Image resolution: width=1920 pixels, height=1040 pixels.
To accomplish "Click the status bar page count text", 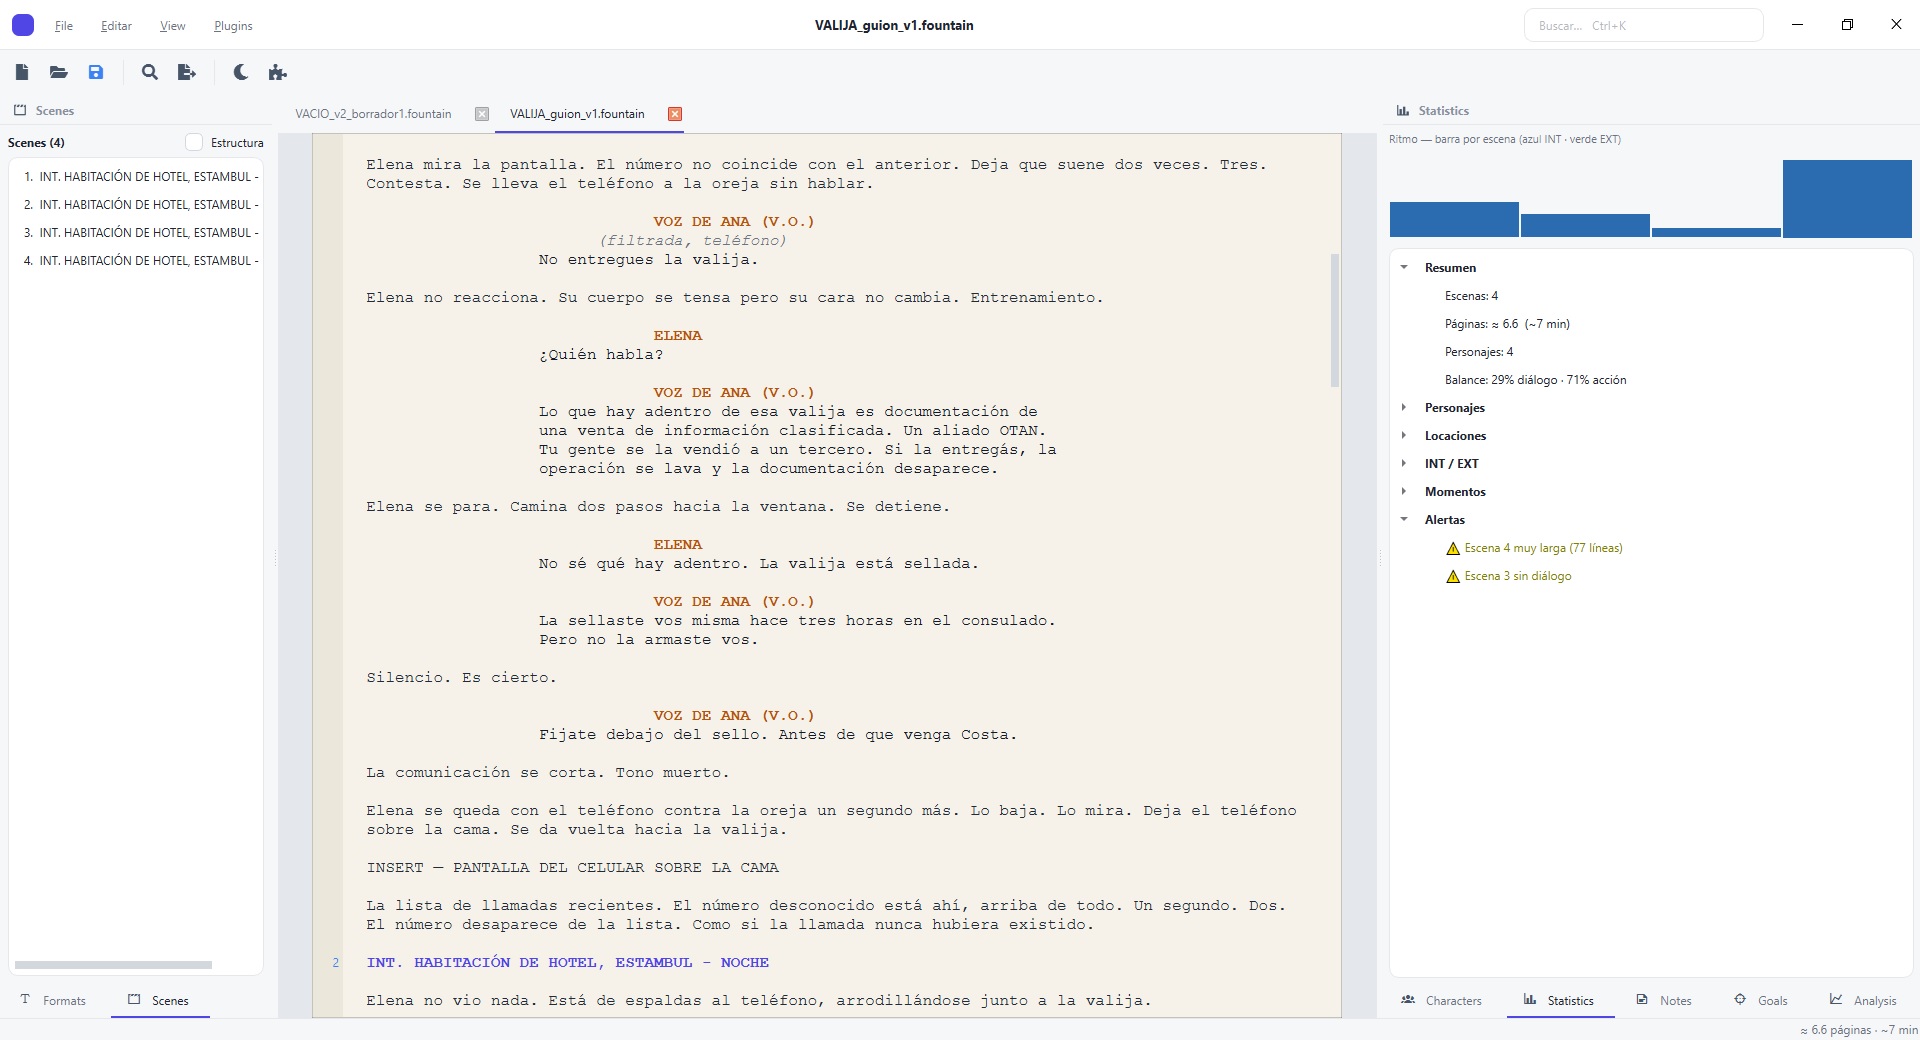I will pyautogui.click(x=1858, y=1030).
